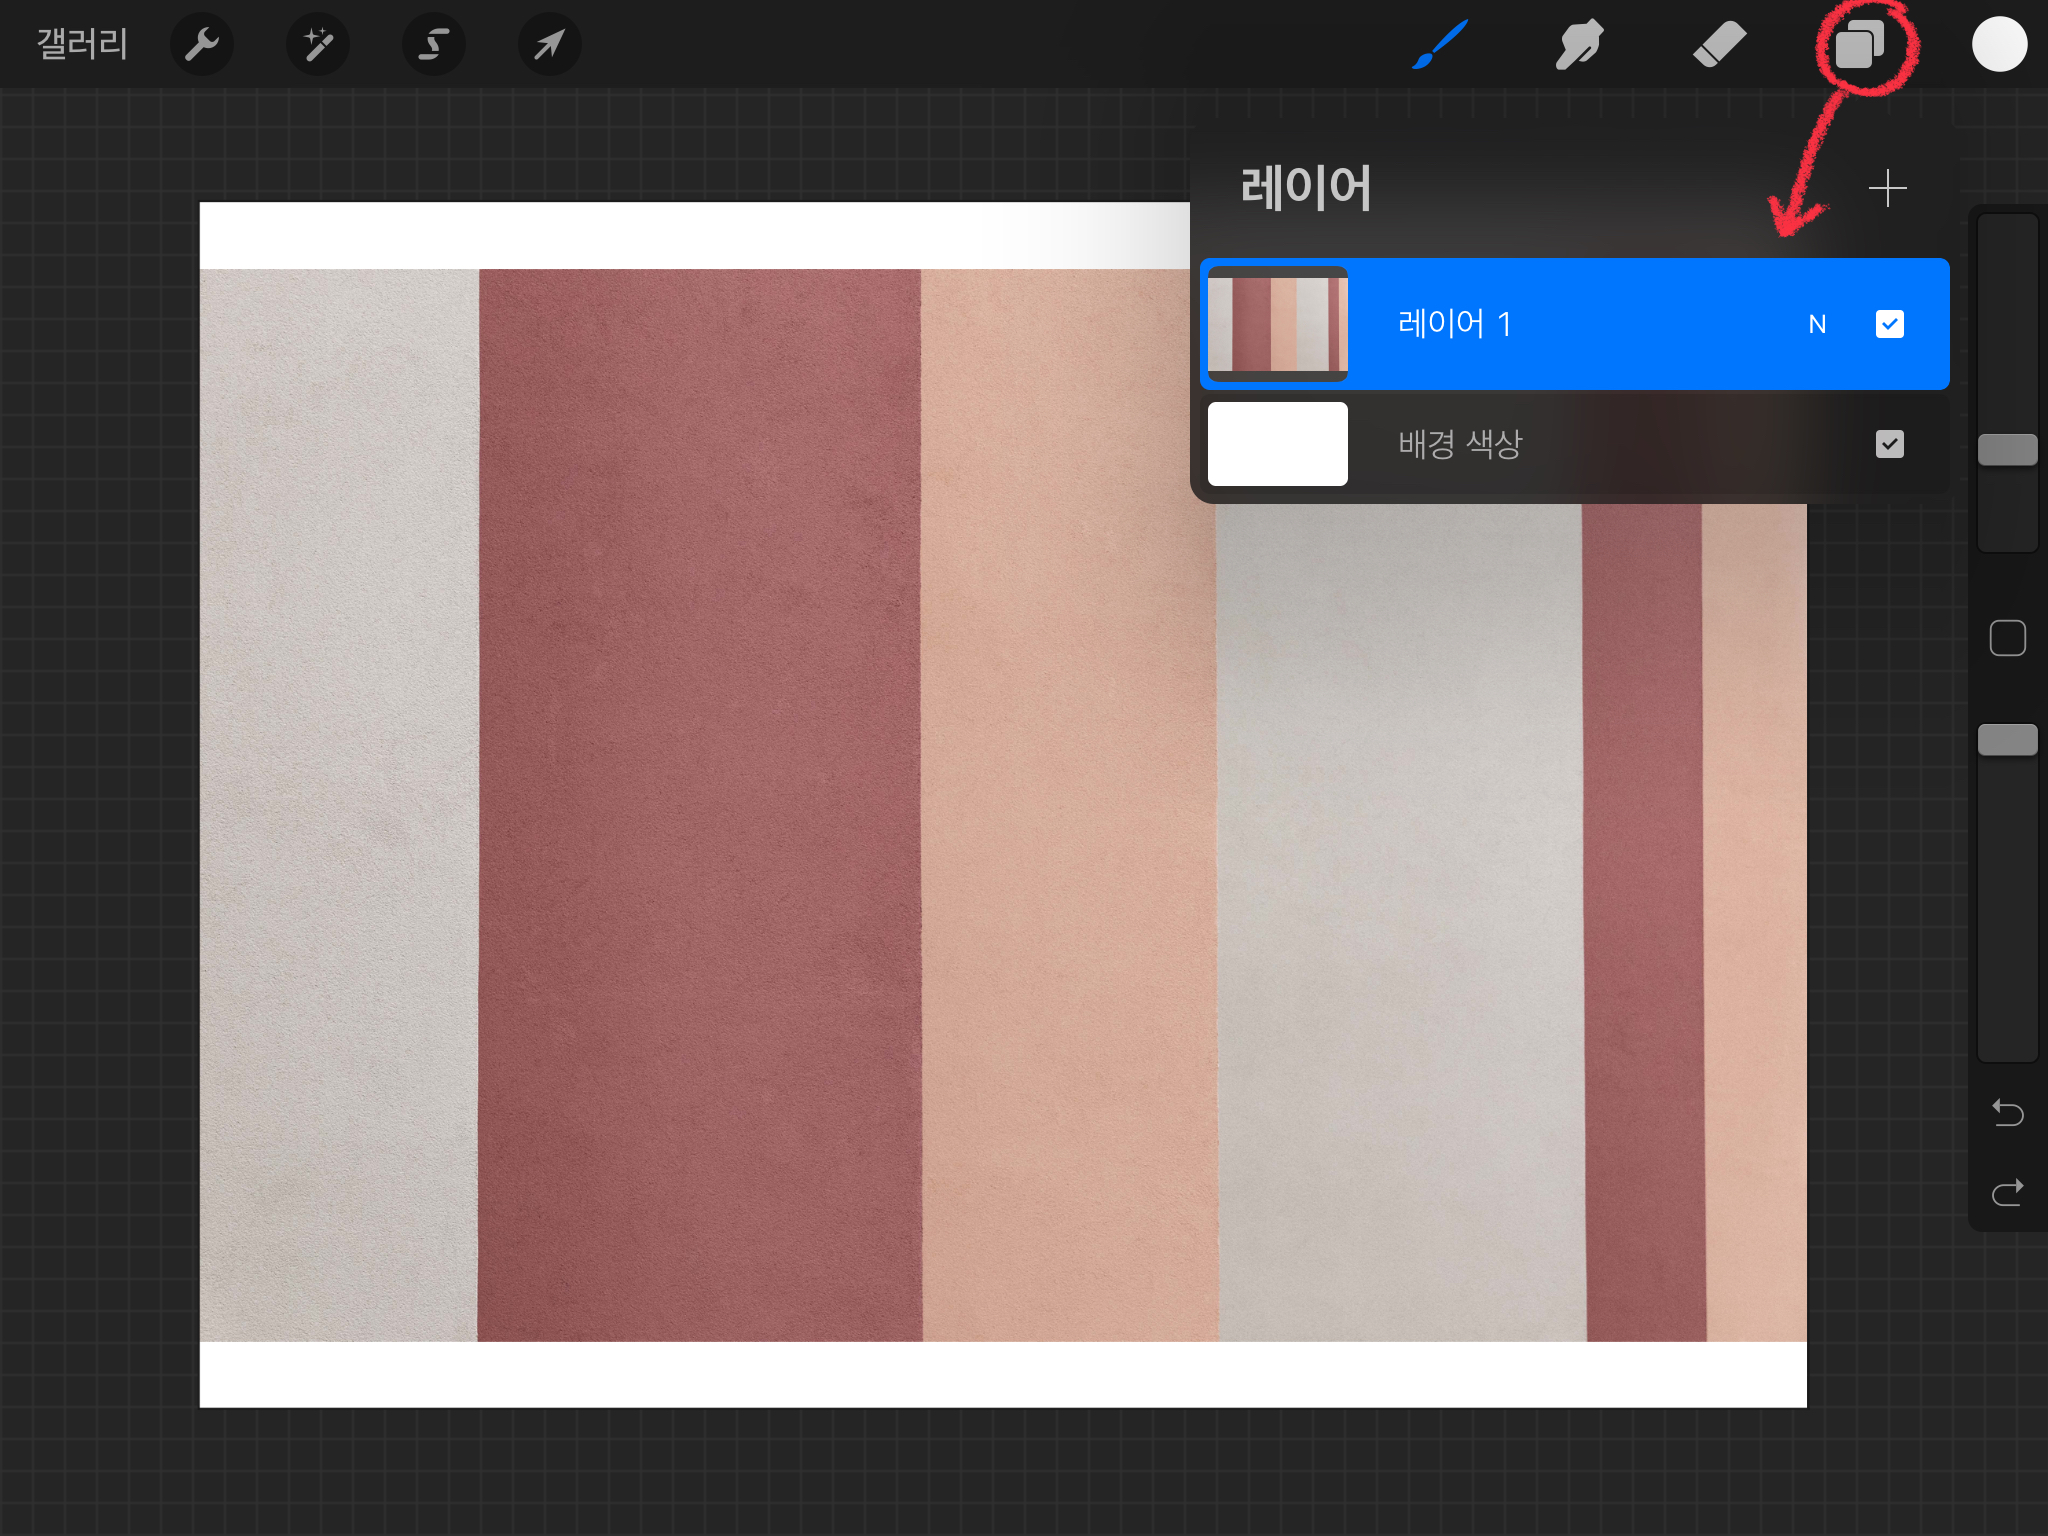2048x1536 pixels.
Task: Select the Eraser tool
Action: [1719, 44]
